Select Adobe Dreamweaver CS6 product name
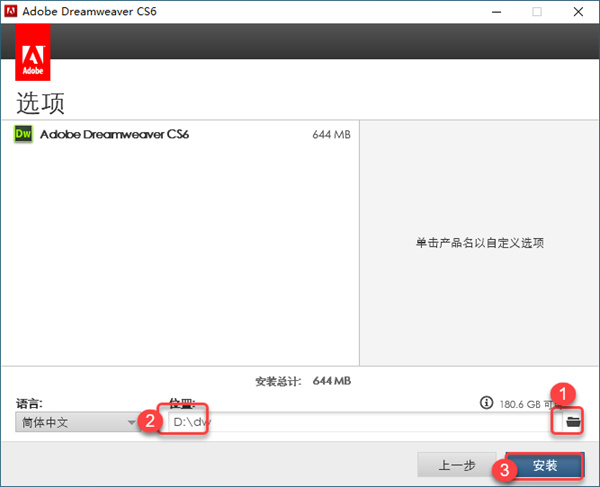This screenshot has width=600, height=487. [114, 134]
